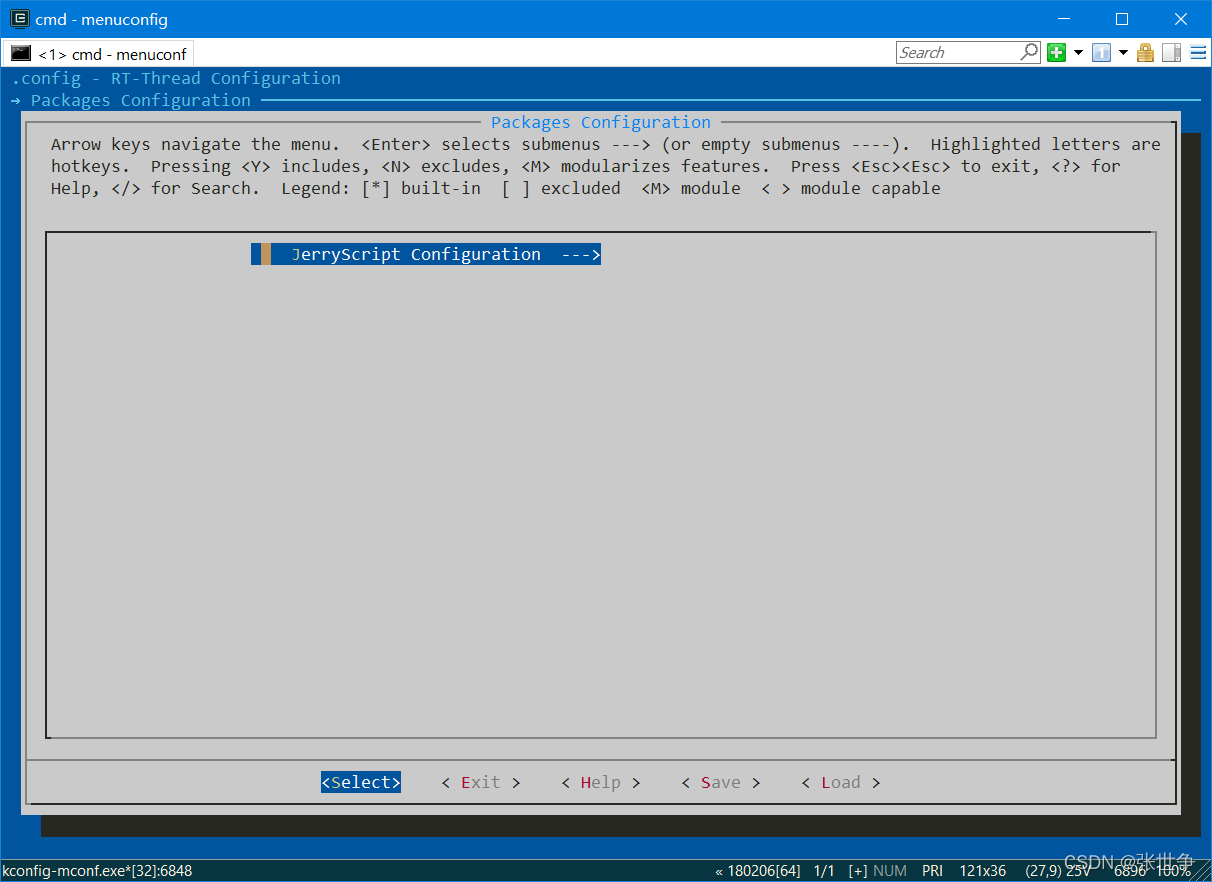Select the '<1> cmd - menuconf' tab
Screen dimensions: 1212x882
point(98,54)
